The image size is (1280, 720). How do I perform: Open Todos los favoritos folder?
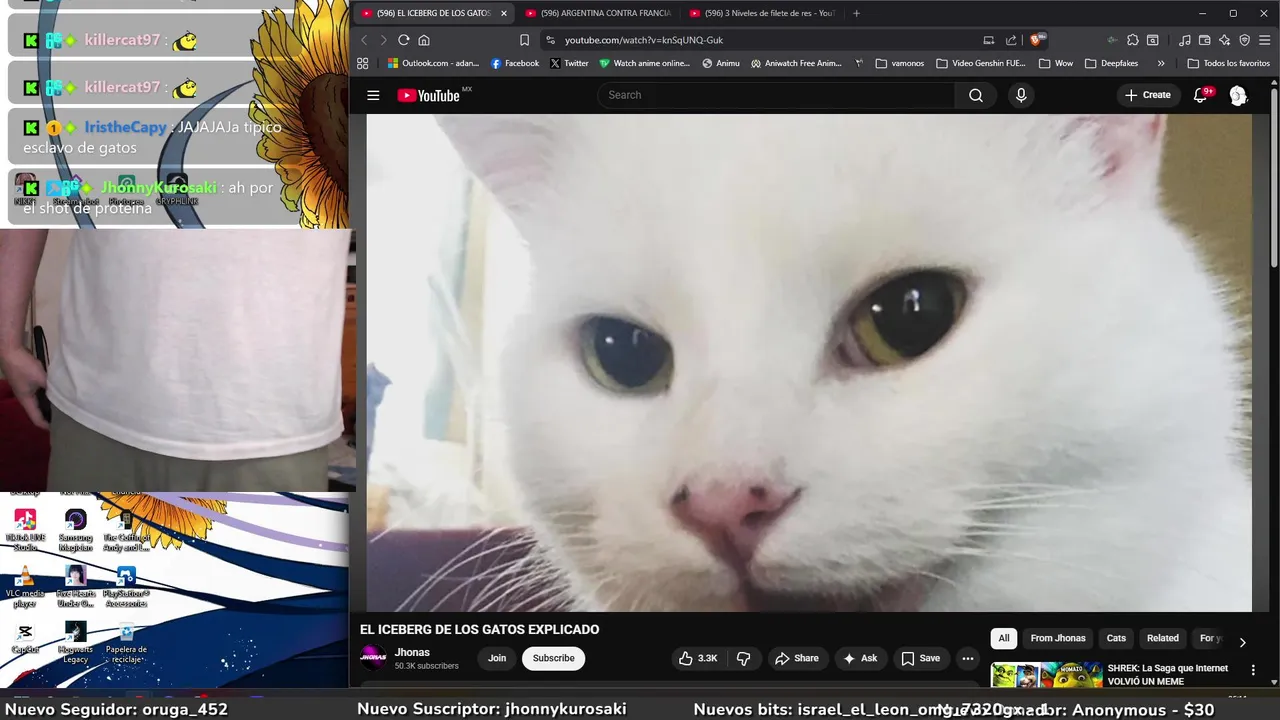tap(1228, 63)
